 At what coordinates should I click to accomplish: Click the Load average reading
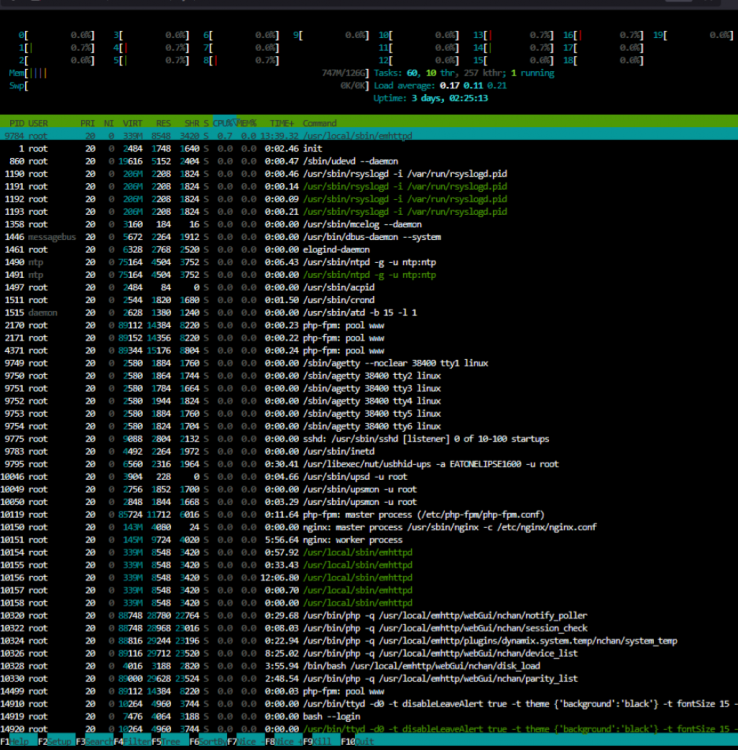tap(440, 86)
